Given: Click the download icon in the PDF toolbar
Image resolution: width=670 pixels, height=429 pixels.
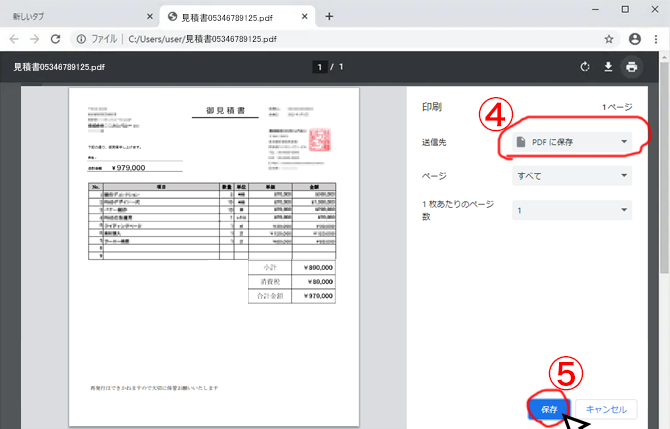Looking at the screenshot, I should [x=608, y=67].
